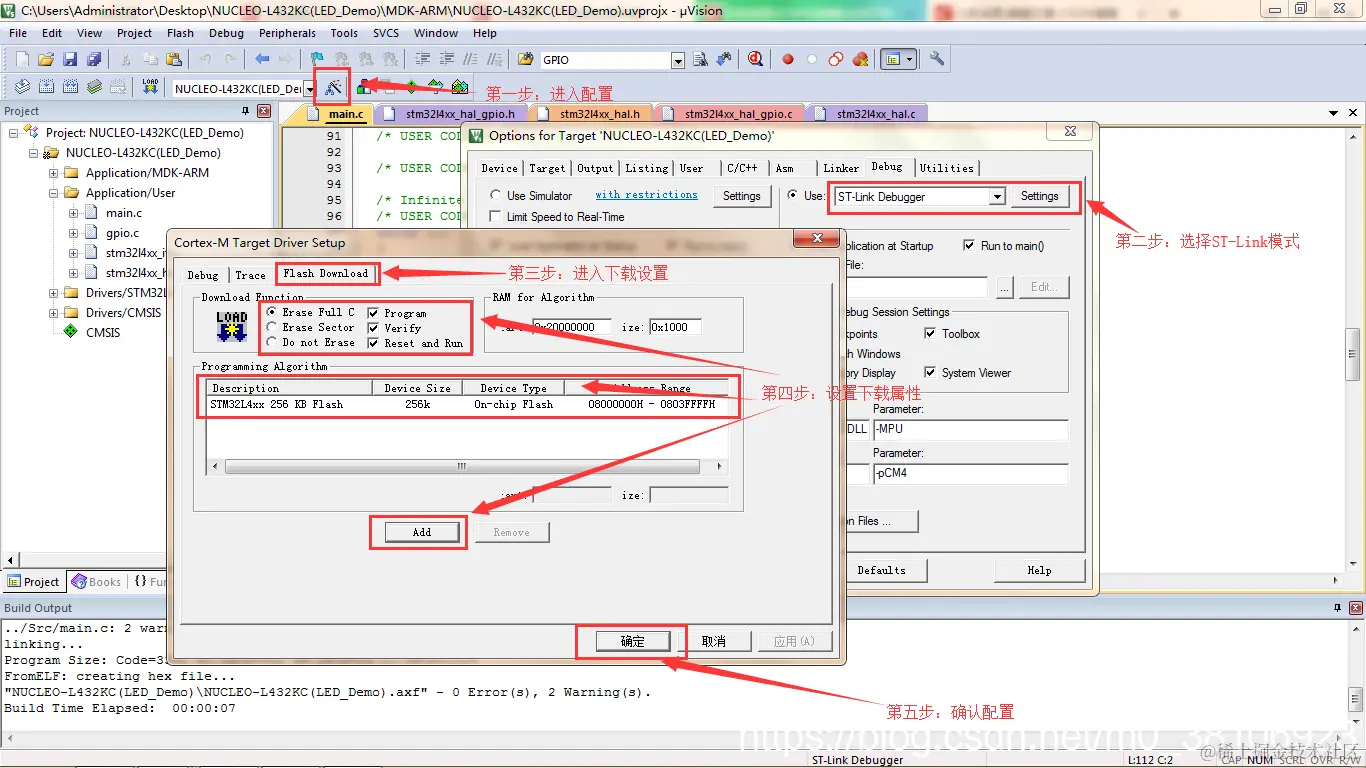Expand the Application/MDK-ARM folder
The height and width of the screenshot is (768, 1366).
pyautogui.click(x=54, y=173)
